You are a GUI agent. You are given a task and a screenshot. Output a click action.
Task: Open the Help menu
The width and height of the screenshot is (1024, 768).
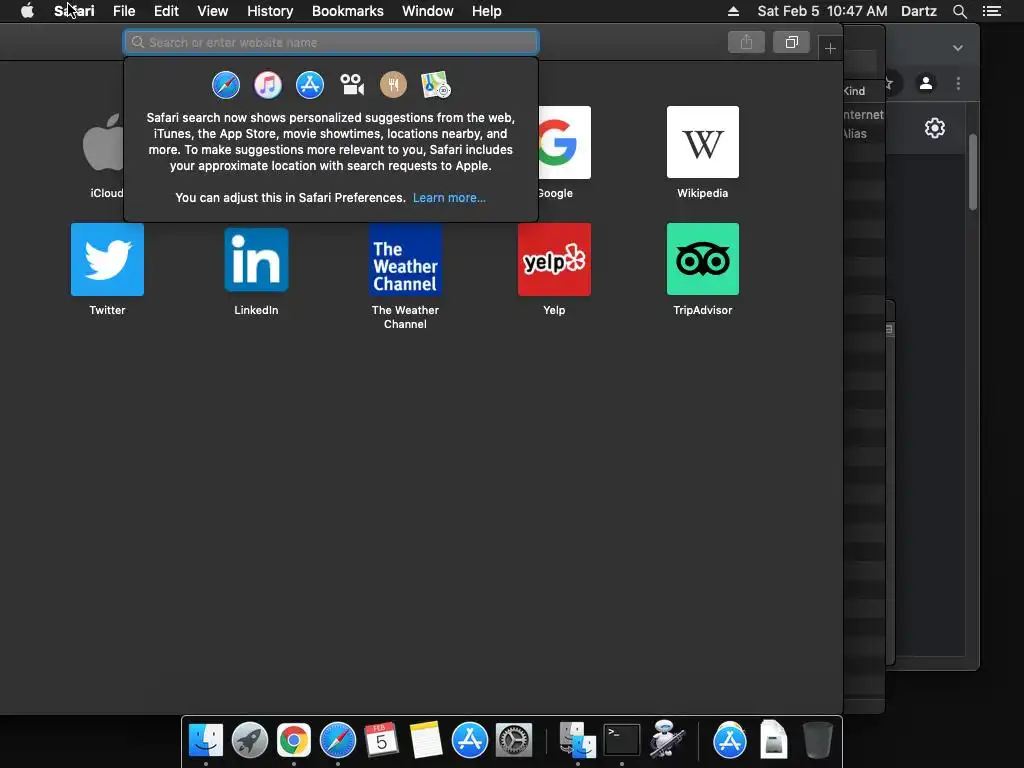(487, 11)
